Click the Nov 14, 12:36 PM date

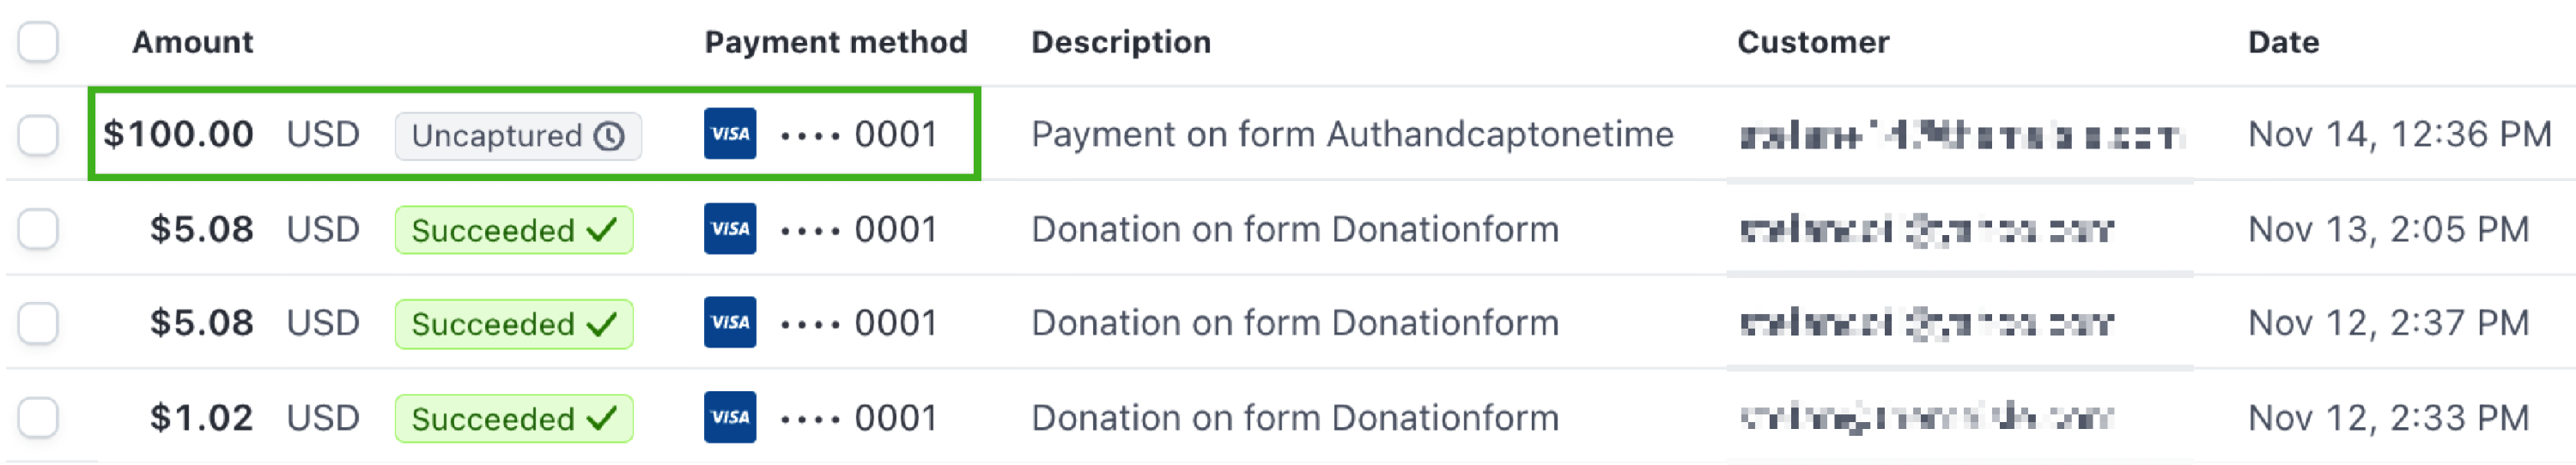pos(2399,134)
